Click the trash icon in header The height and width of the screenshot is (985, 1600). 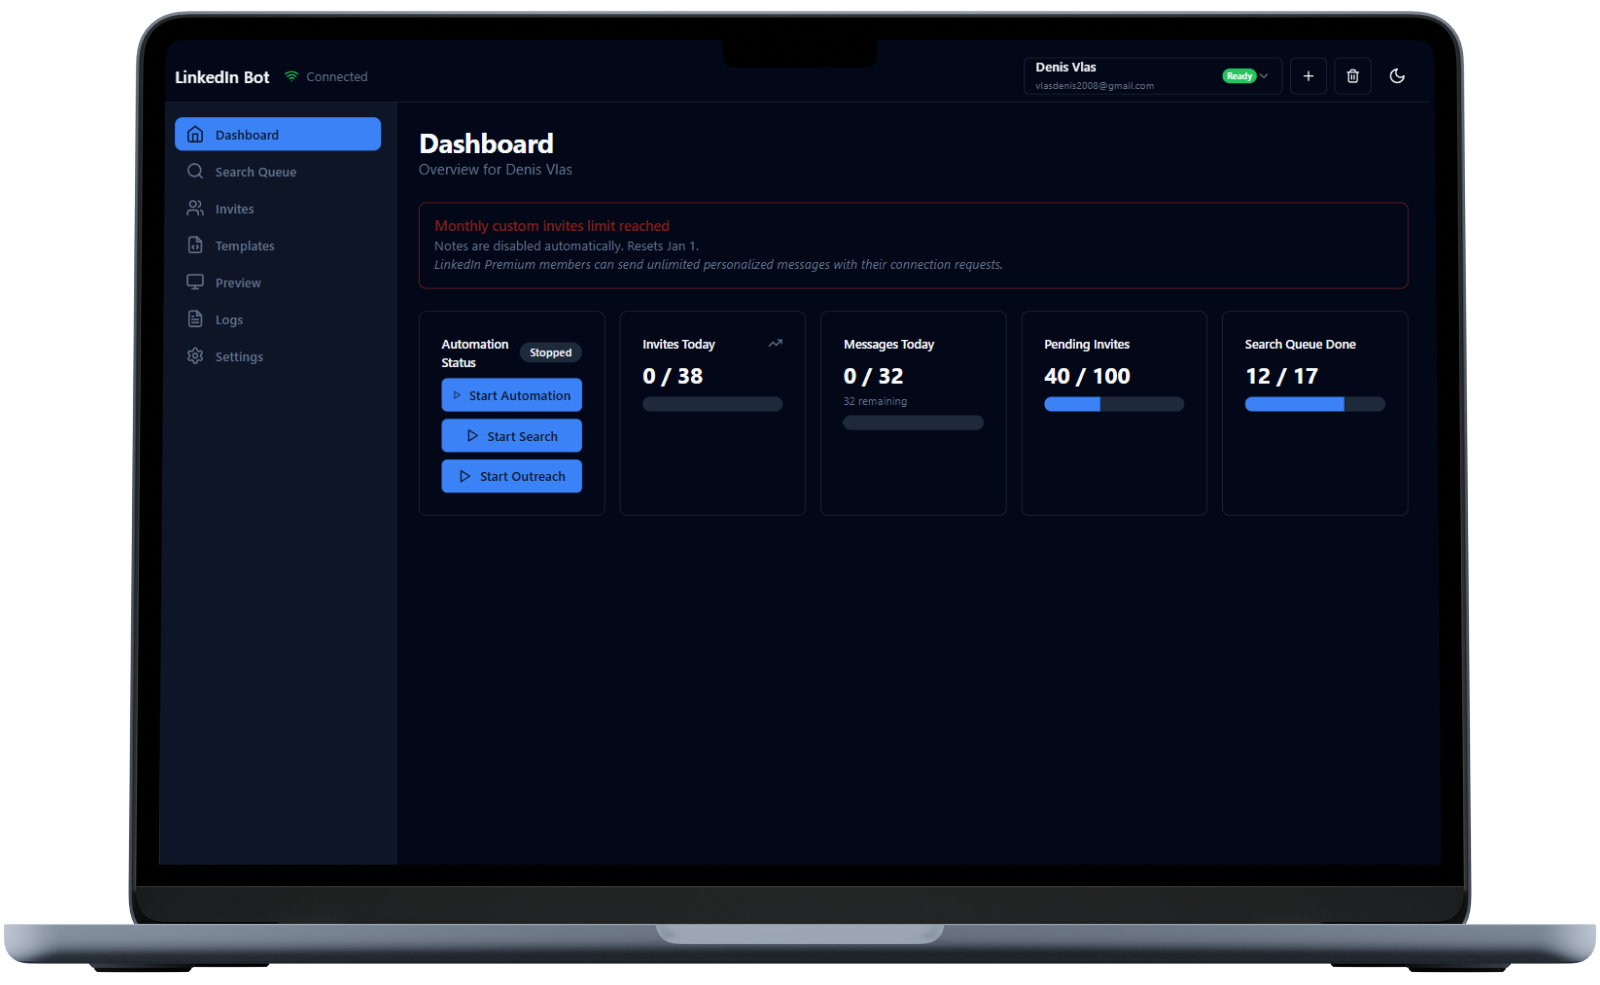click(x=1352, y=76)
